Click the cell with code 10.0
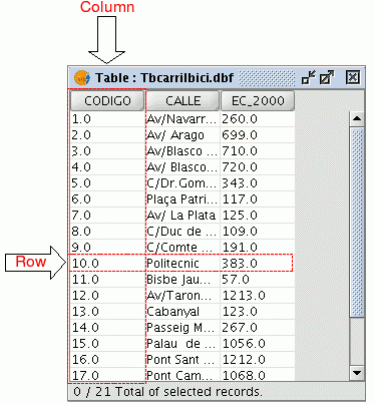The width and height of the screenshot is (375, 404). pyautogui.click(x=108, y=263)
